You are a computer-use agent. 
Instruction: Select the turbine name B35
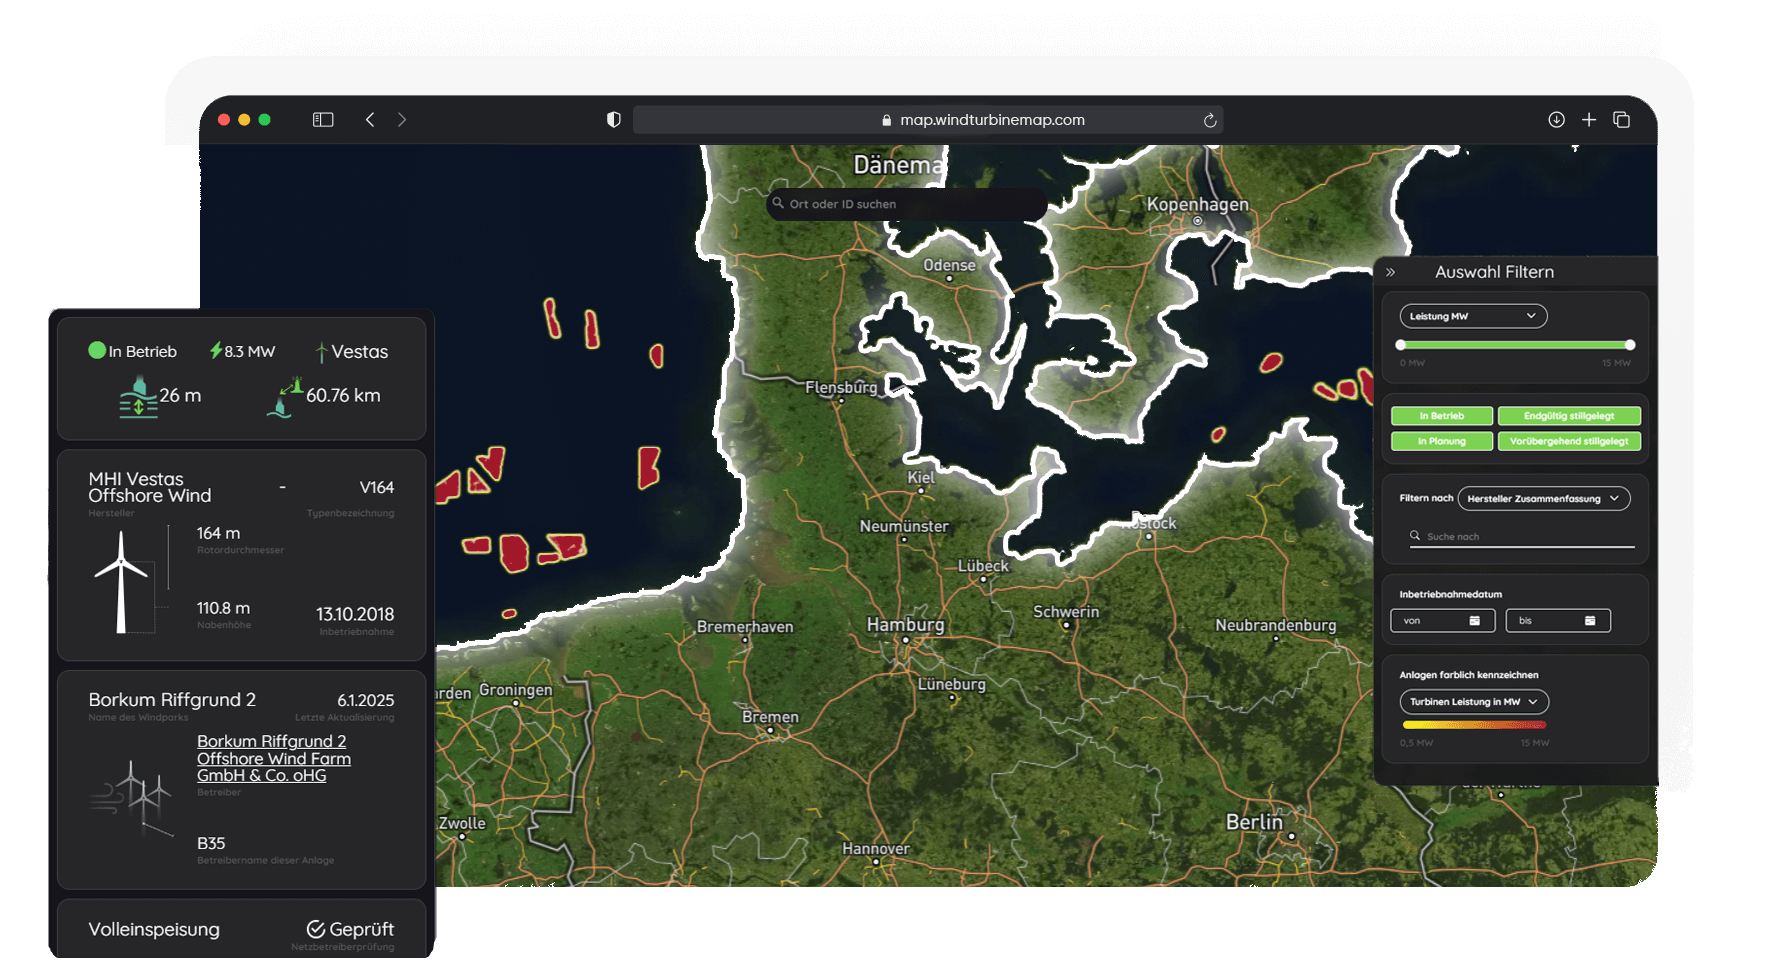coord(211,843)
